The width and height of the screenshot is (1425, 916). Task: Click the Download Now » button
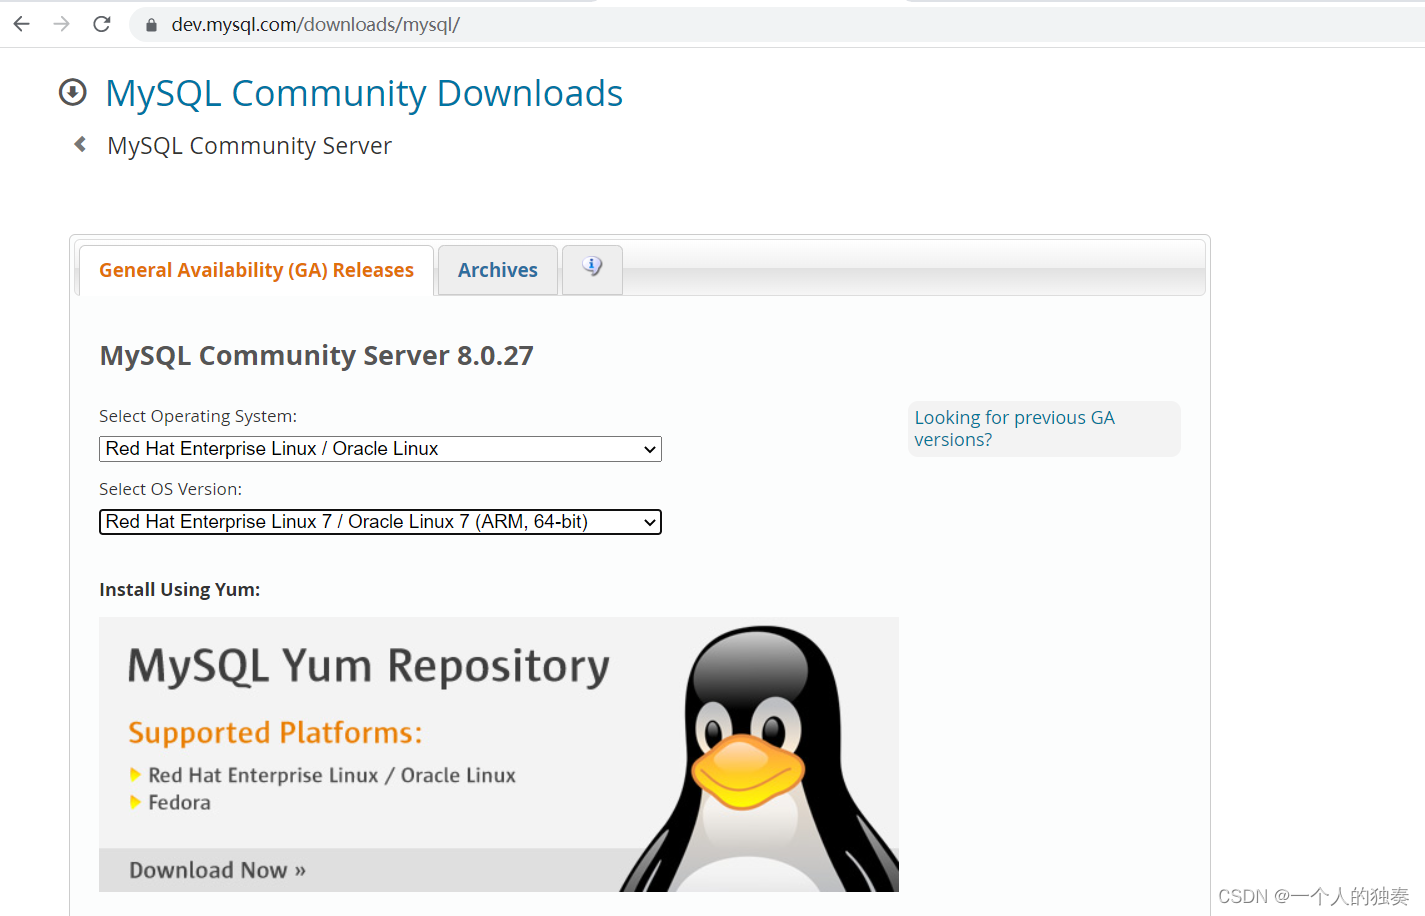point(217,870)
